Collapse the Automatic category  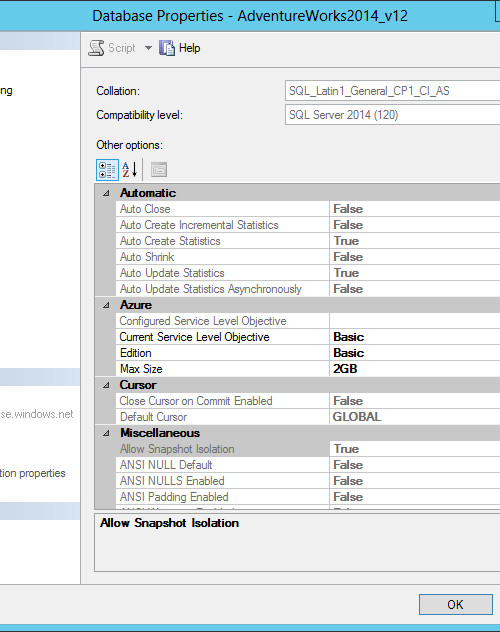106,193
